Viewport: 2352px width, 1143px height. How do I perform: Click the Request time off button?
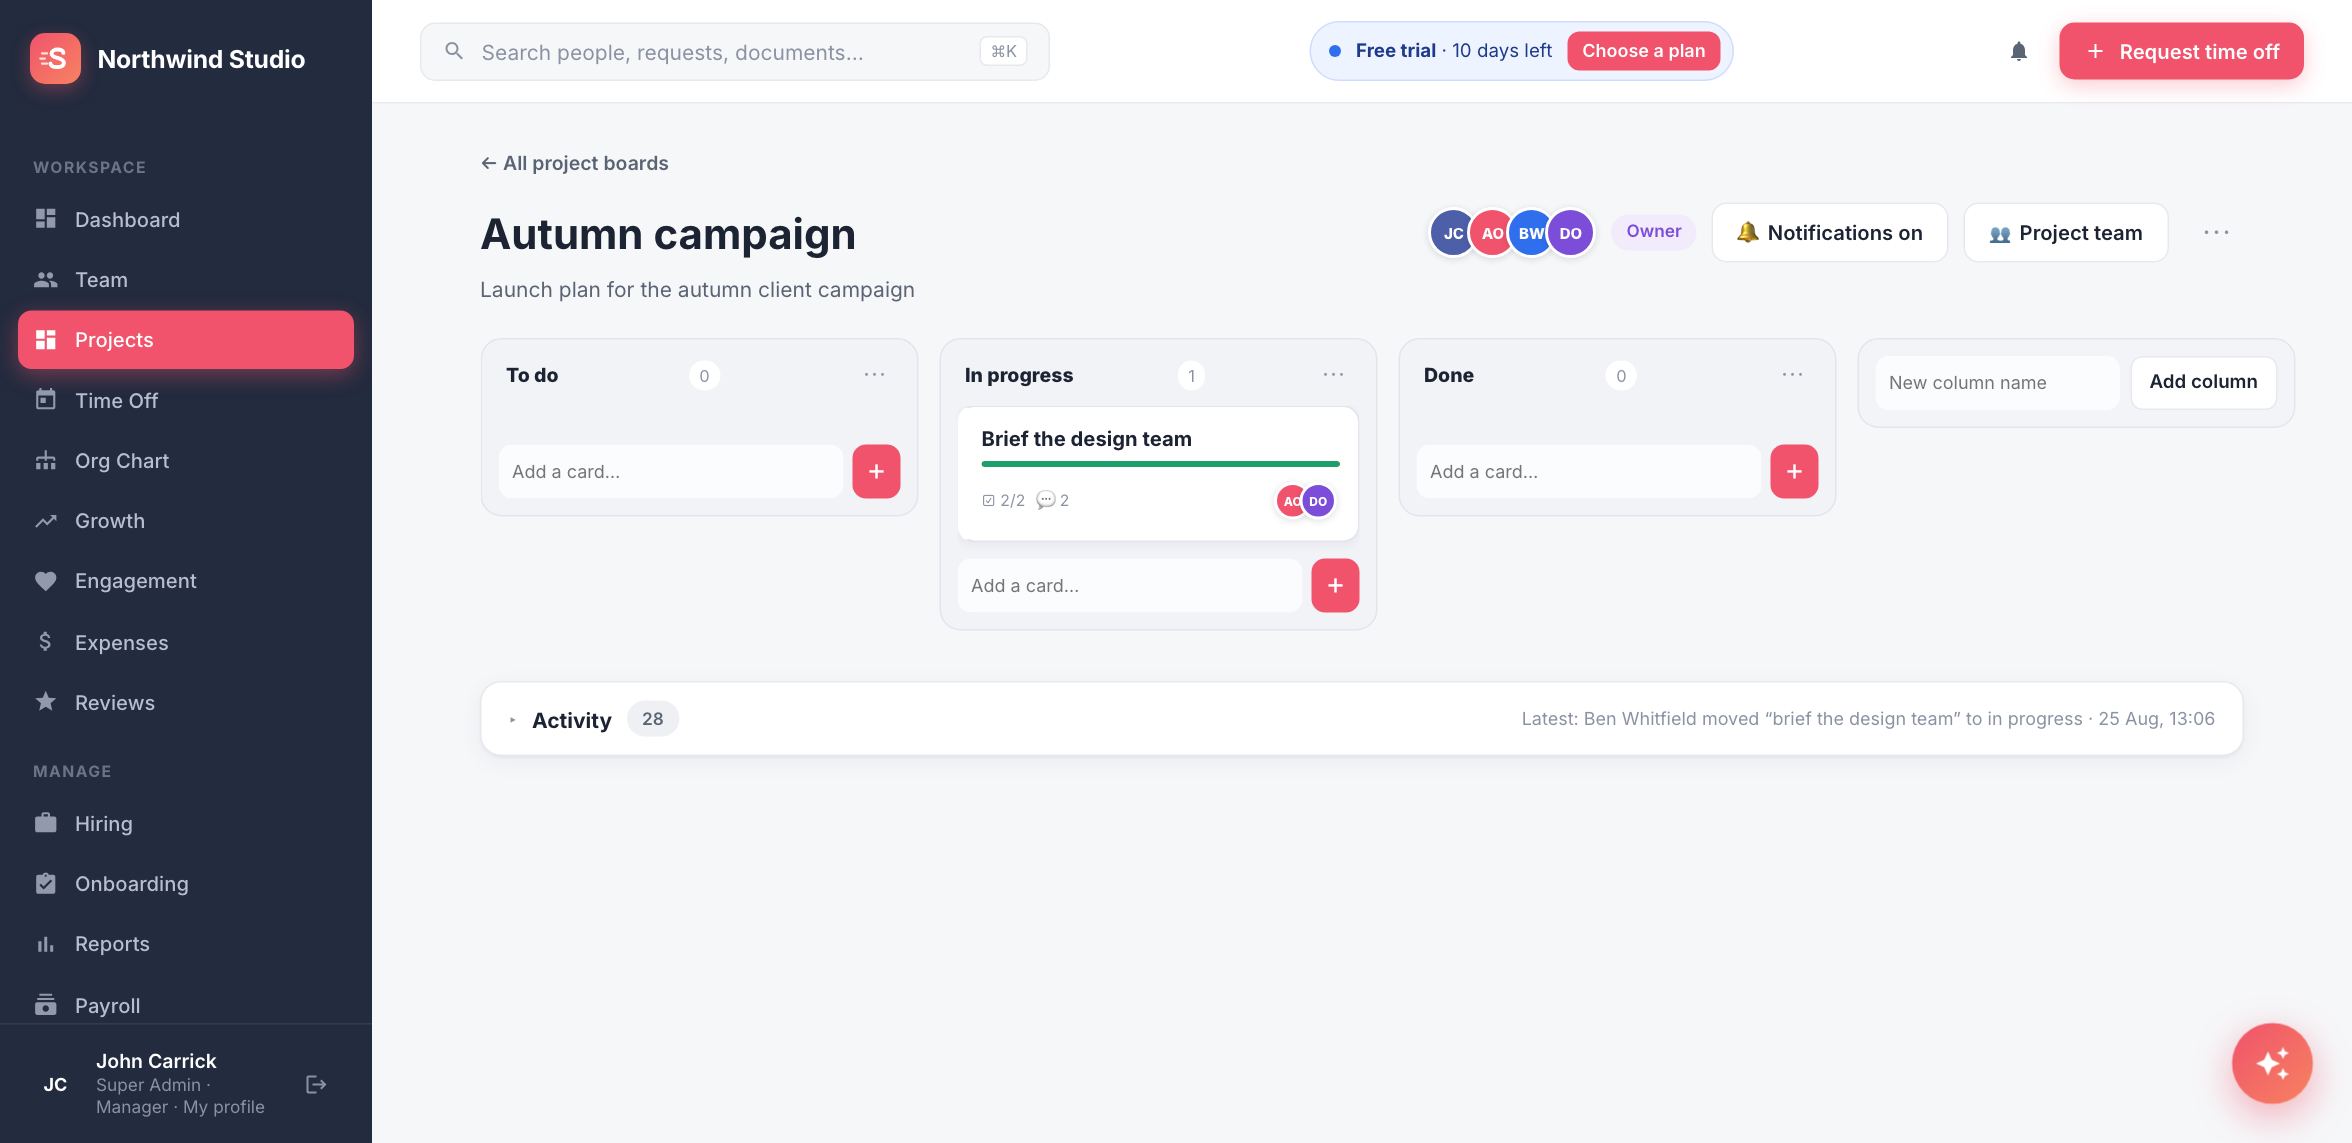[2181, 51]
